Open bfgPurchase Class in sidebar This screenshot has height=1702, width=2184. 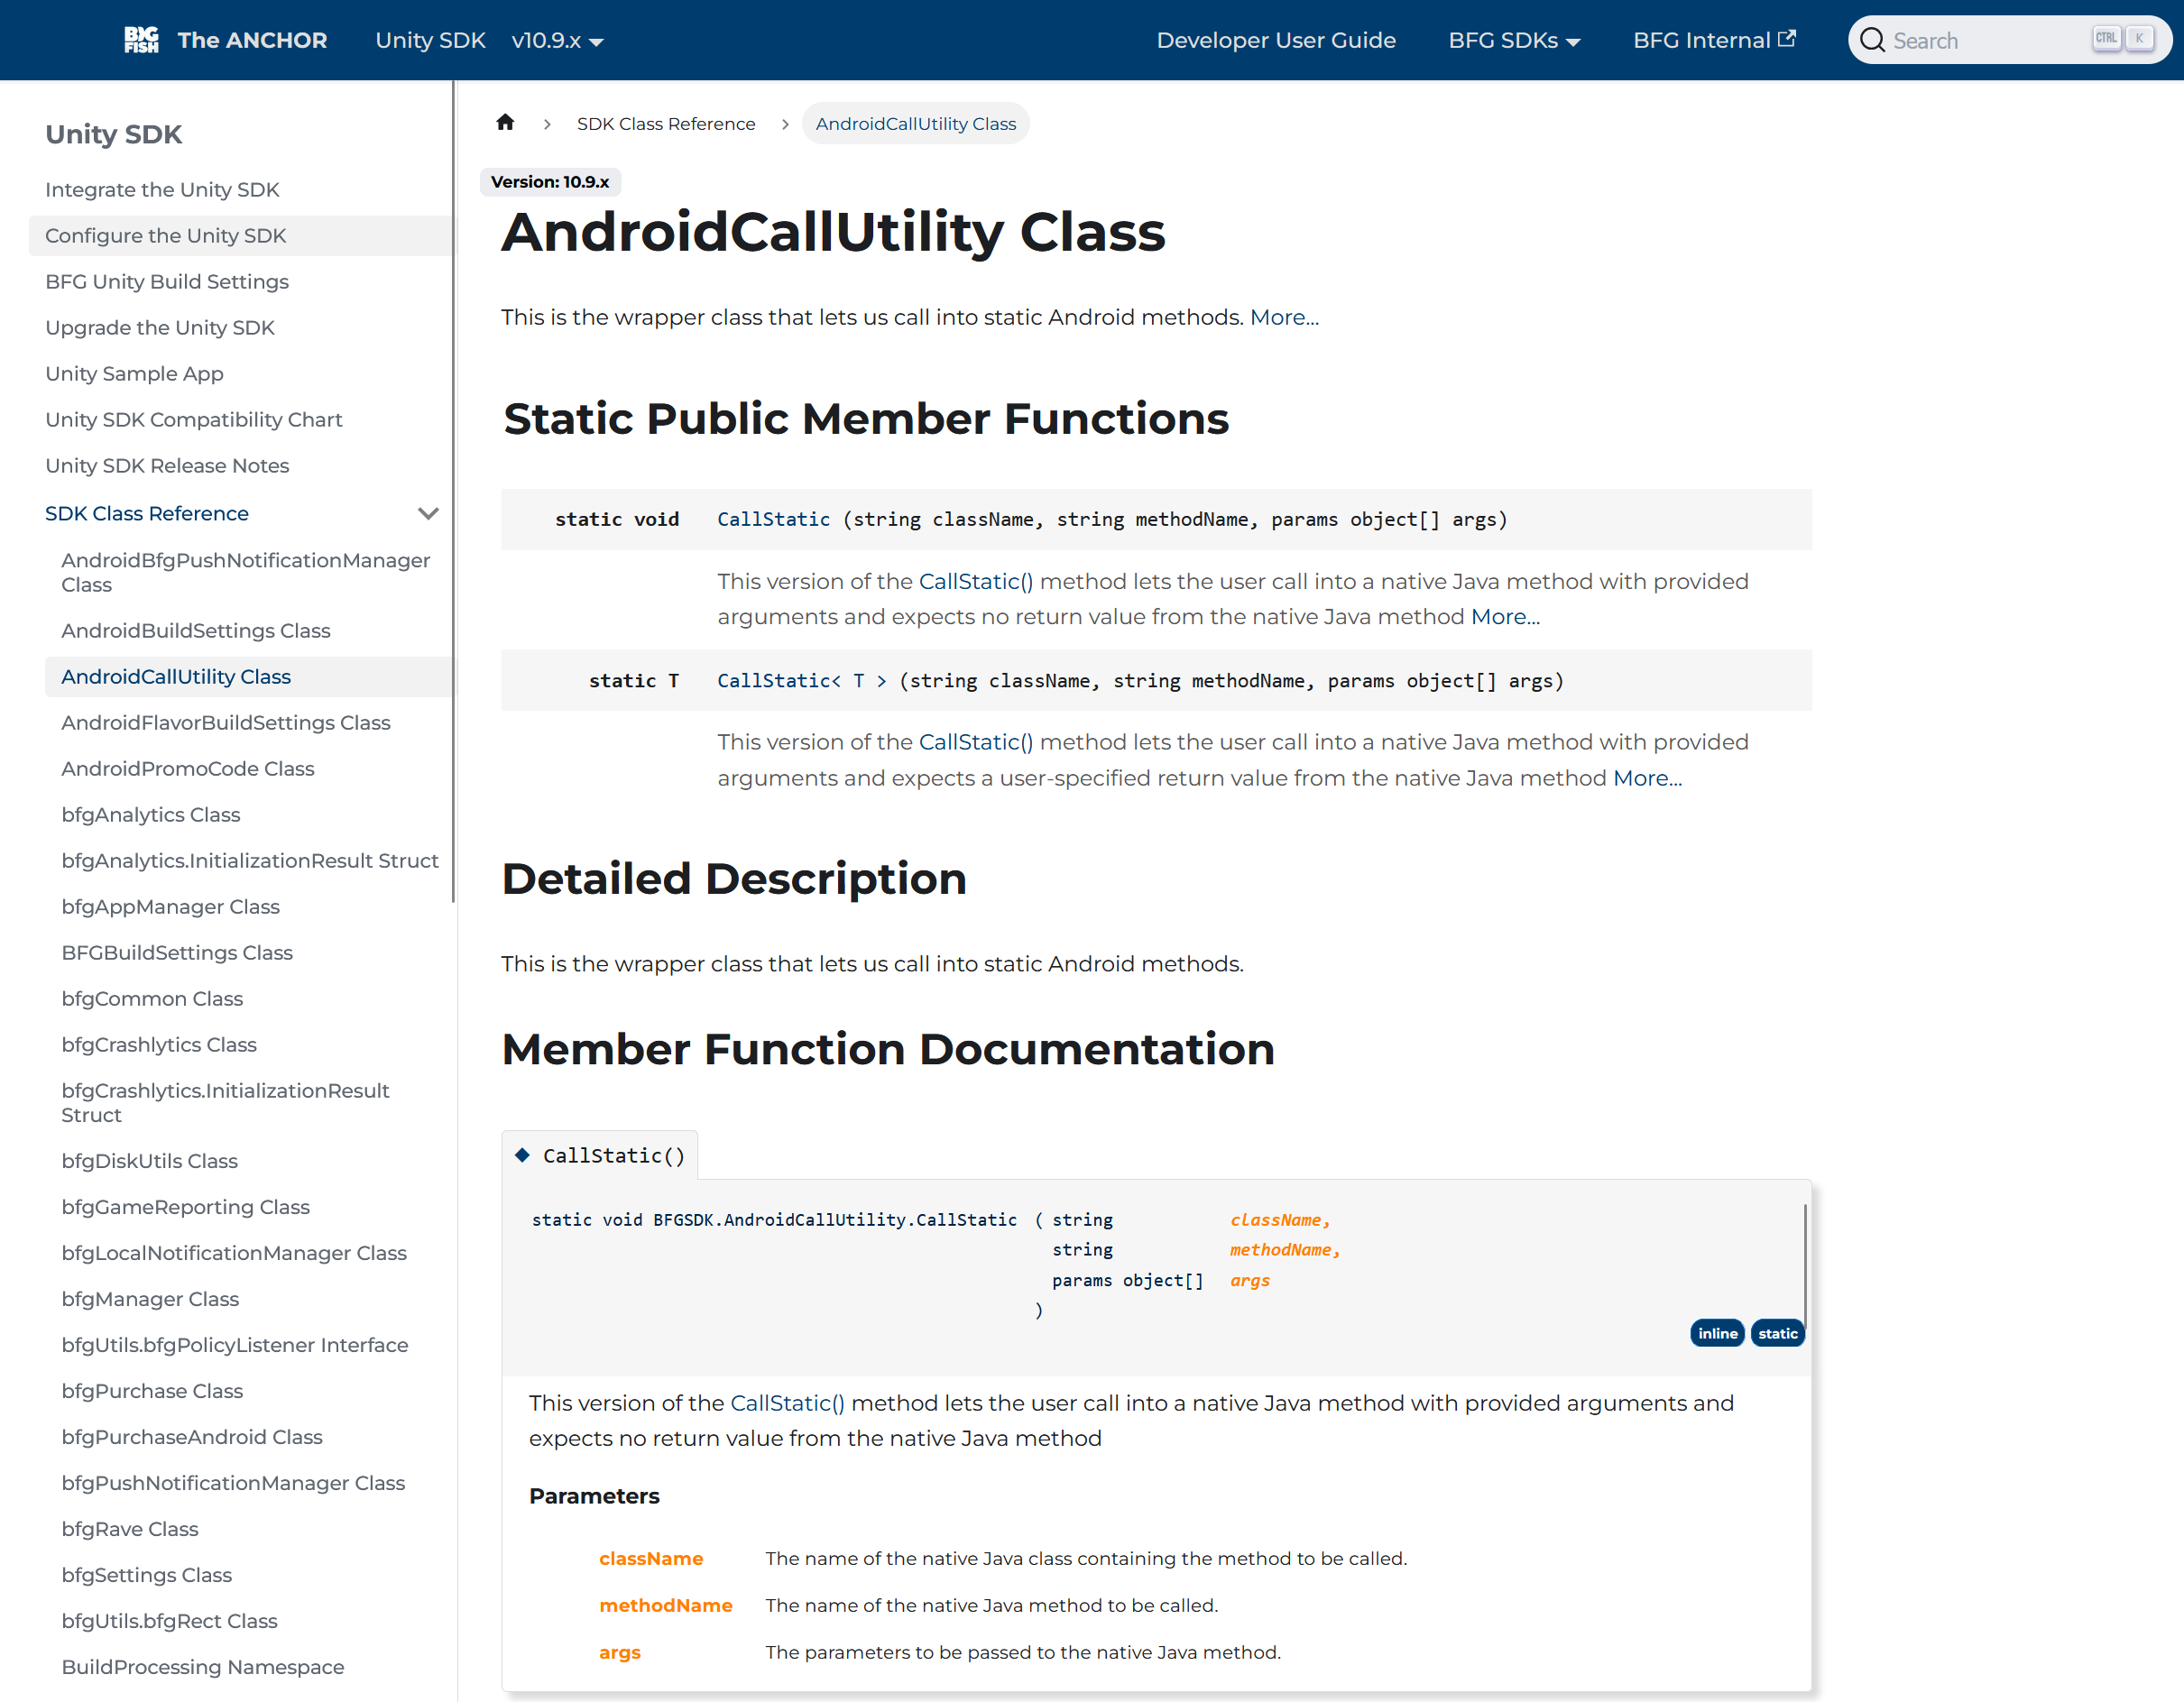[152, 1390]
